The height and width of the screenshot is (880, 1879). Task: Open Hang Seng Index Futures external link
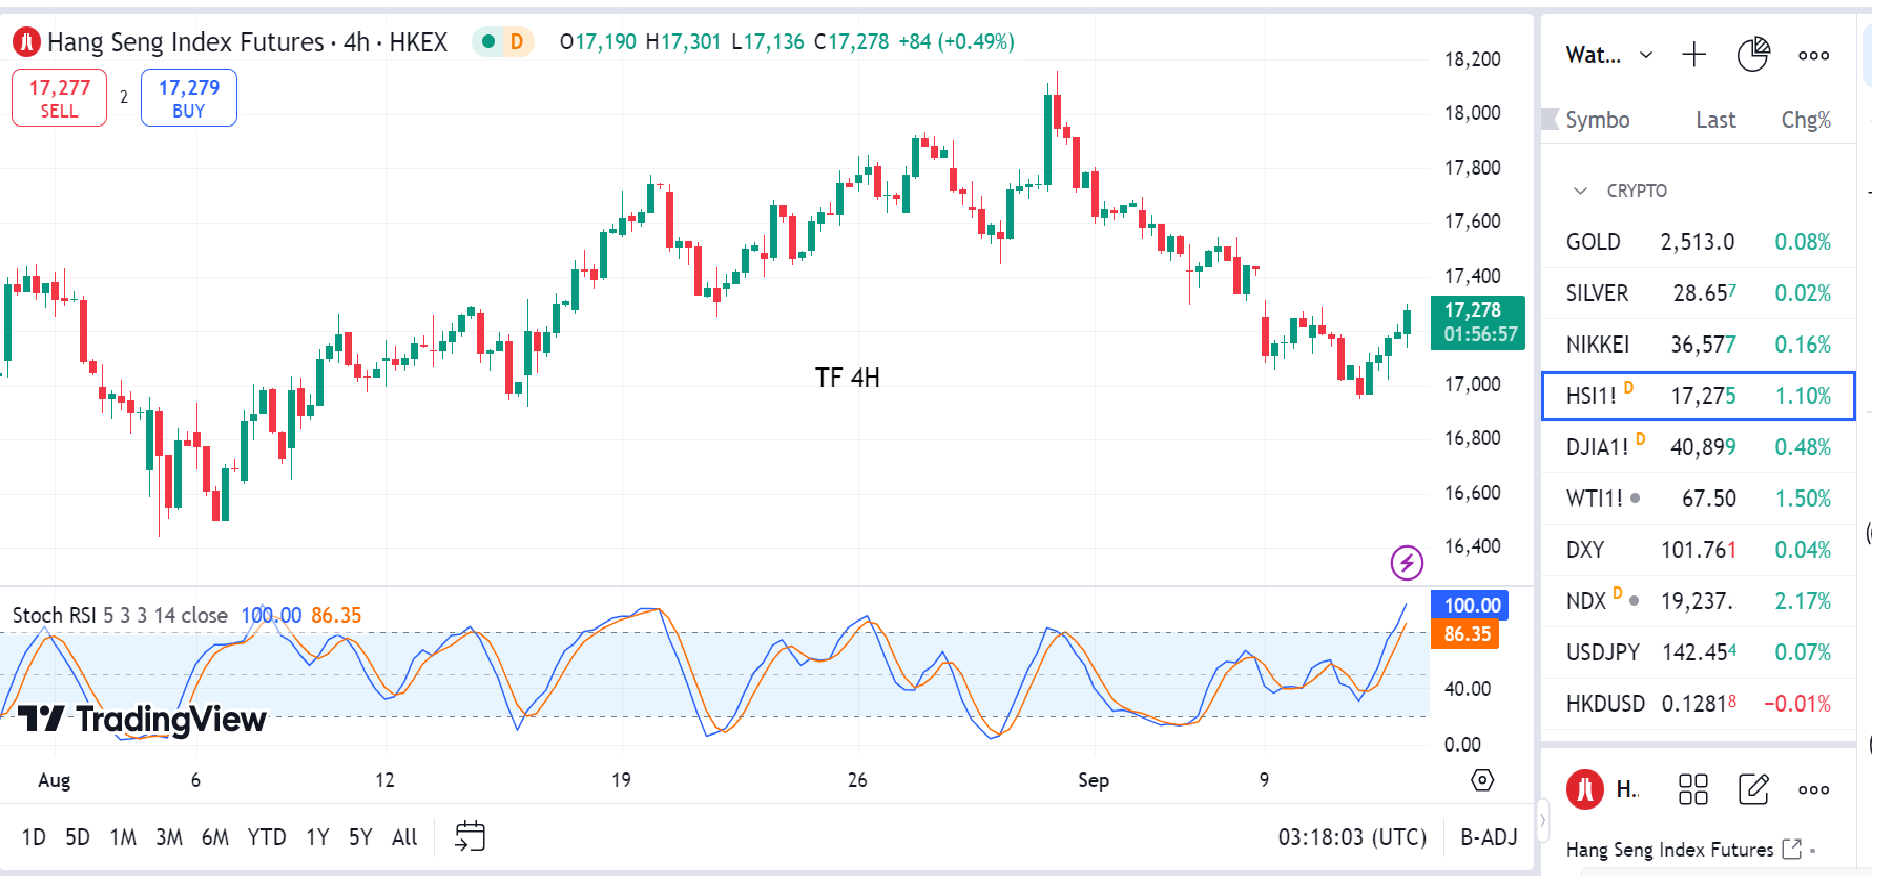[x=1792, y=849]
